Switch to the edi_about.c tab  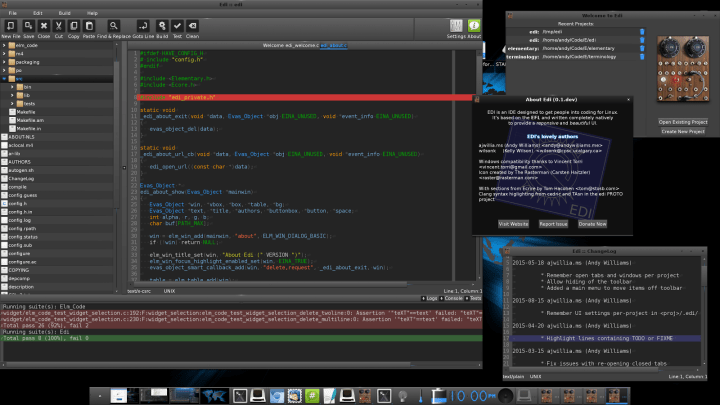tap(334, 45)
